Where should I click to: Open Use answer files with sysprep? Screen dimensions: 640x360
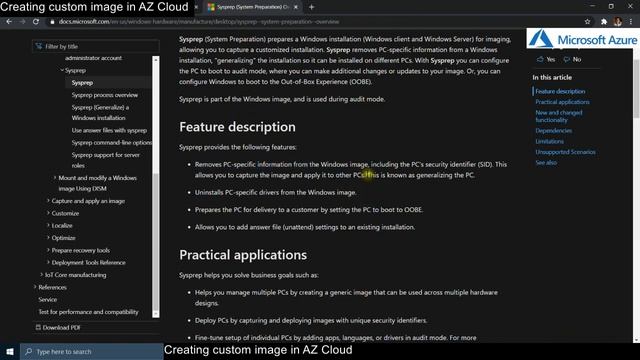point(109,131)
